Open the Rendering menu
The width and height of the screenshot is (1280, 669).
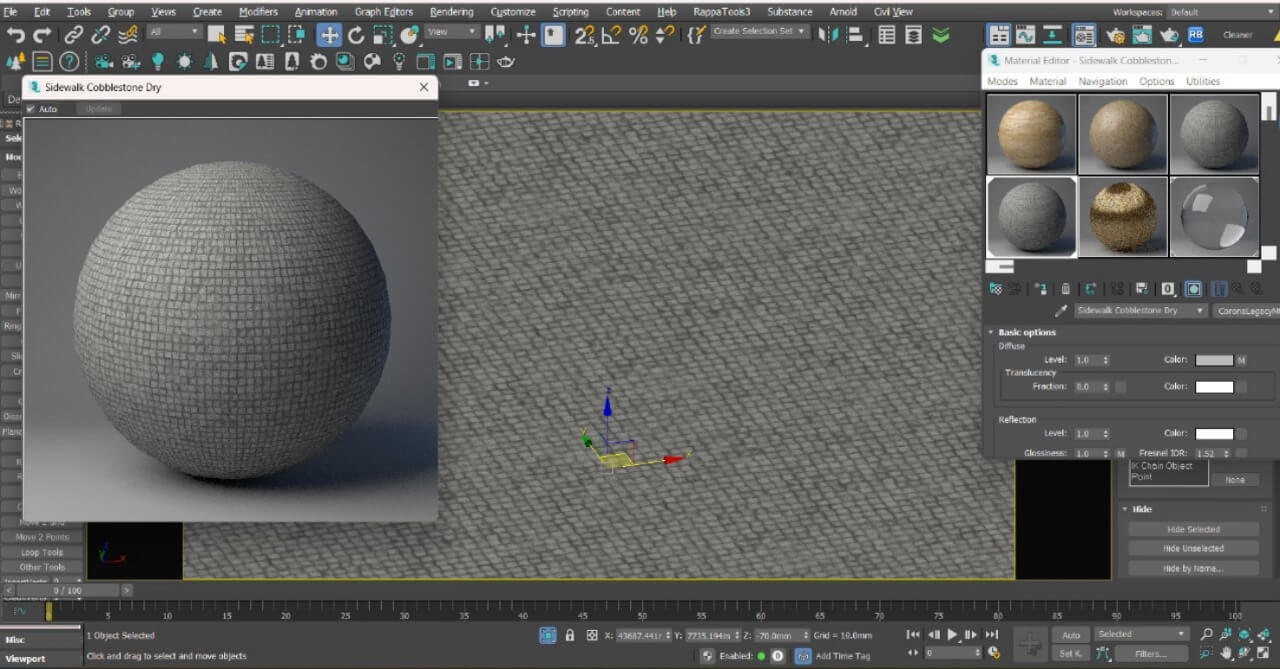pos(451,12)
